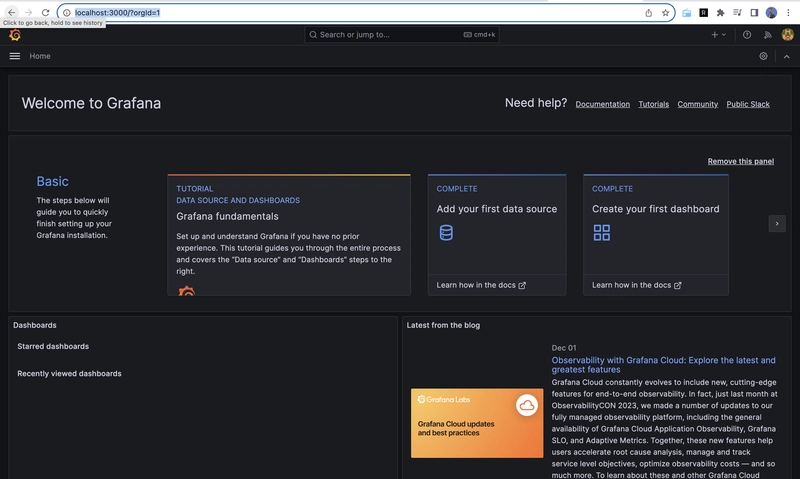The image size is (800, 479).
Task: Click the media control playlist icon
Action: pyautogui.click(x=737, y=13)
